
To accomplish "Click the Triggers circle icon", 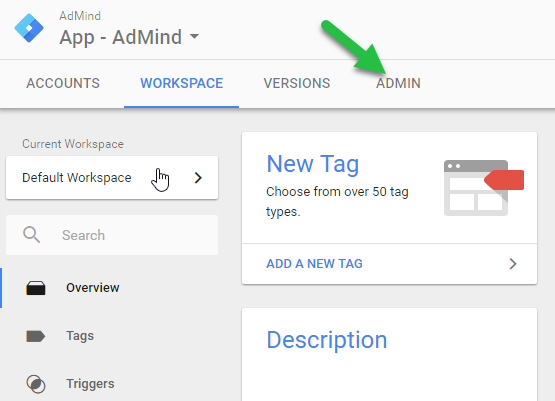I will click(36, 384).
